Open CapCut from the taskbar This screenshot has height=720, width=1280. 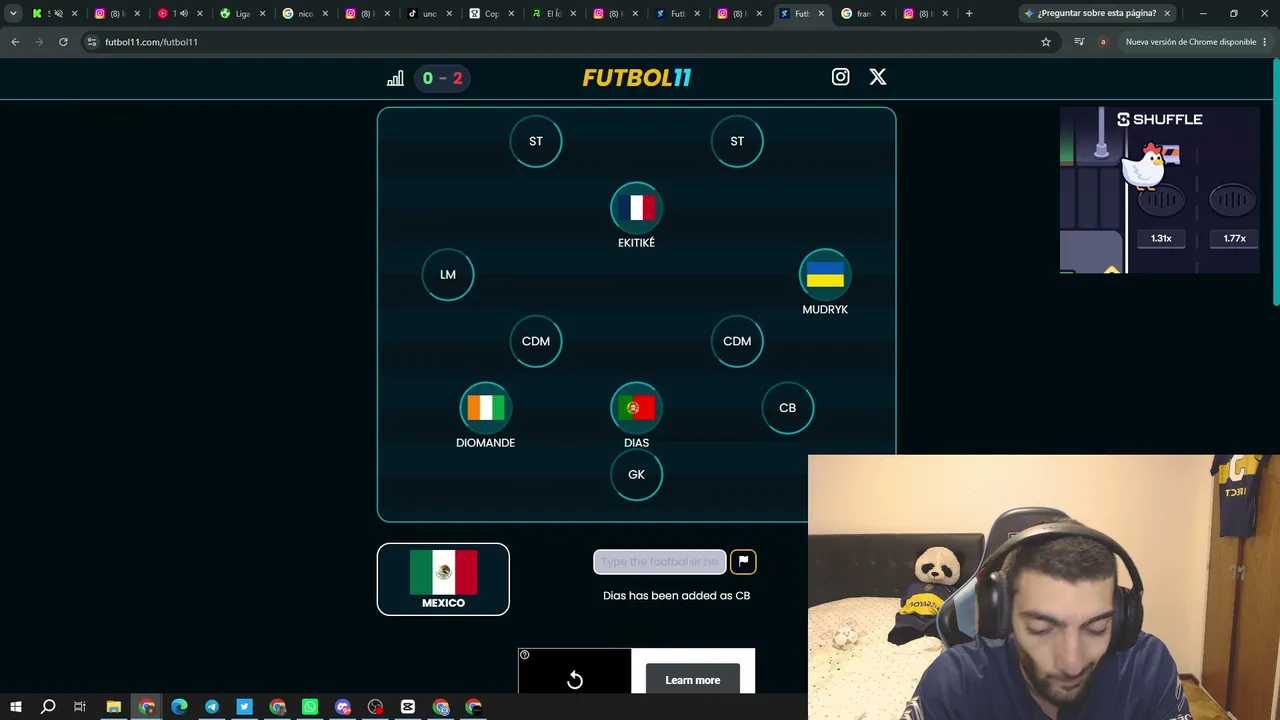click(408, 707)
